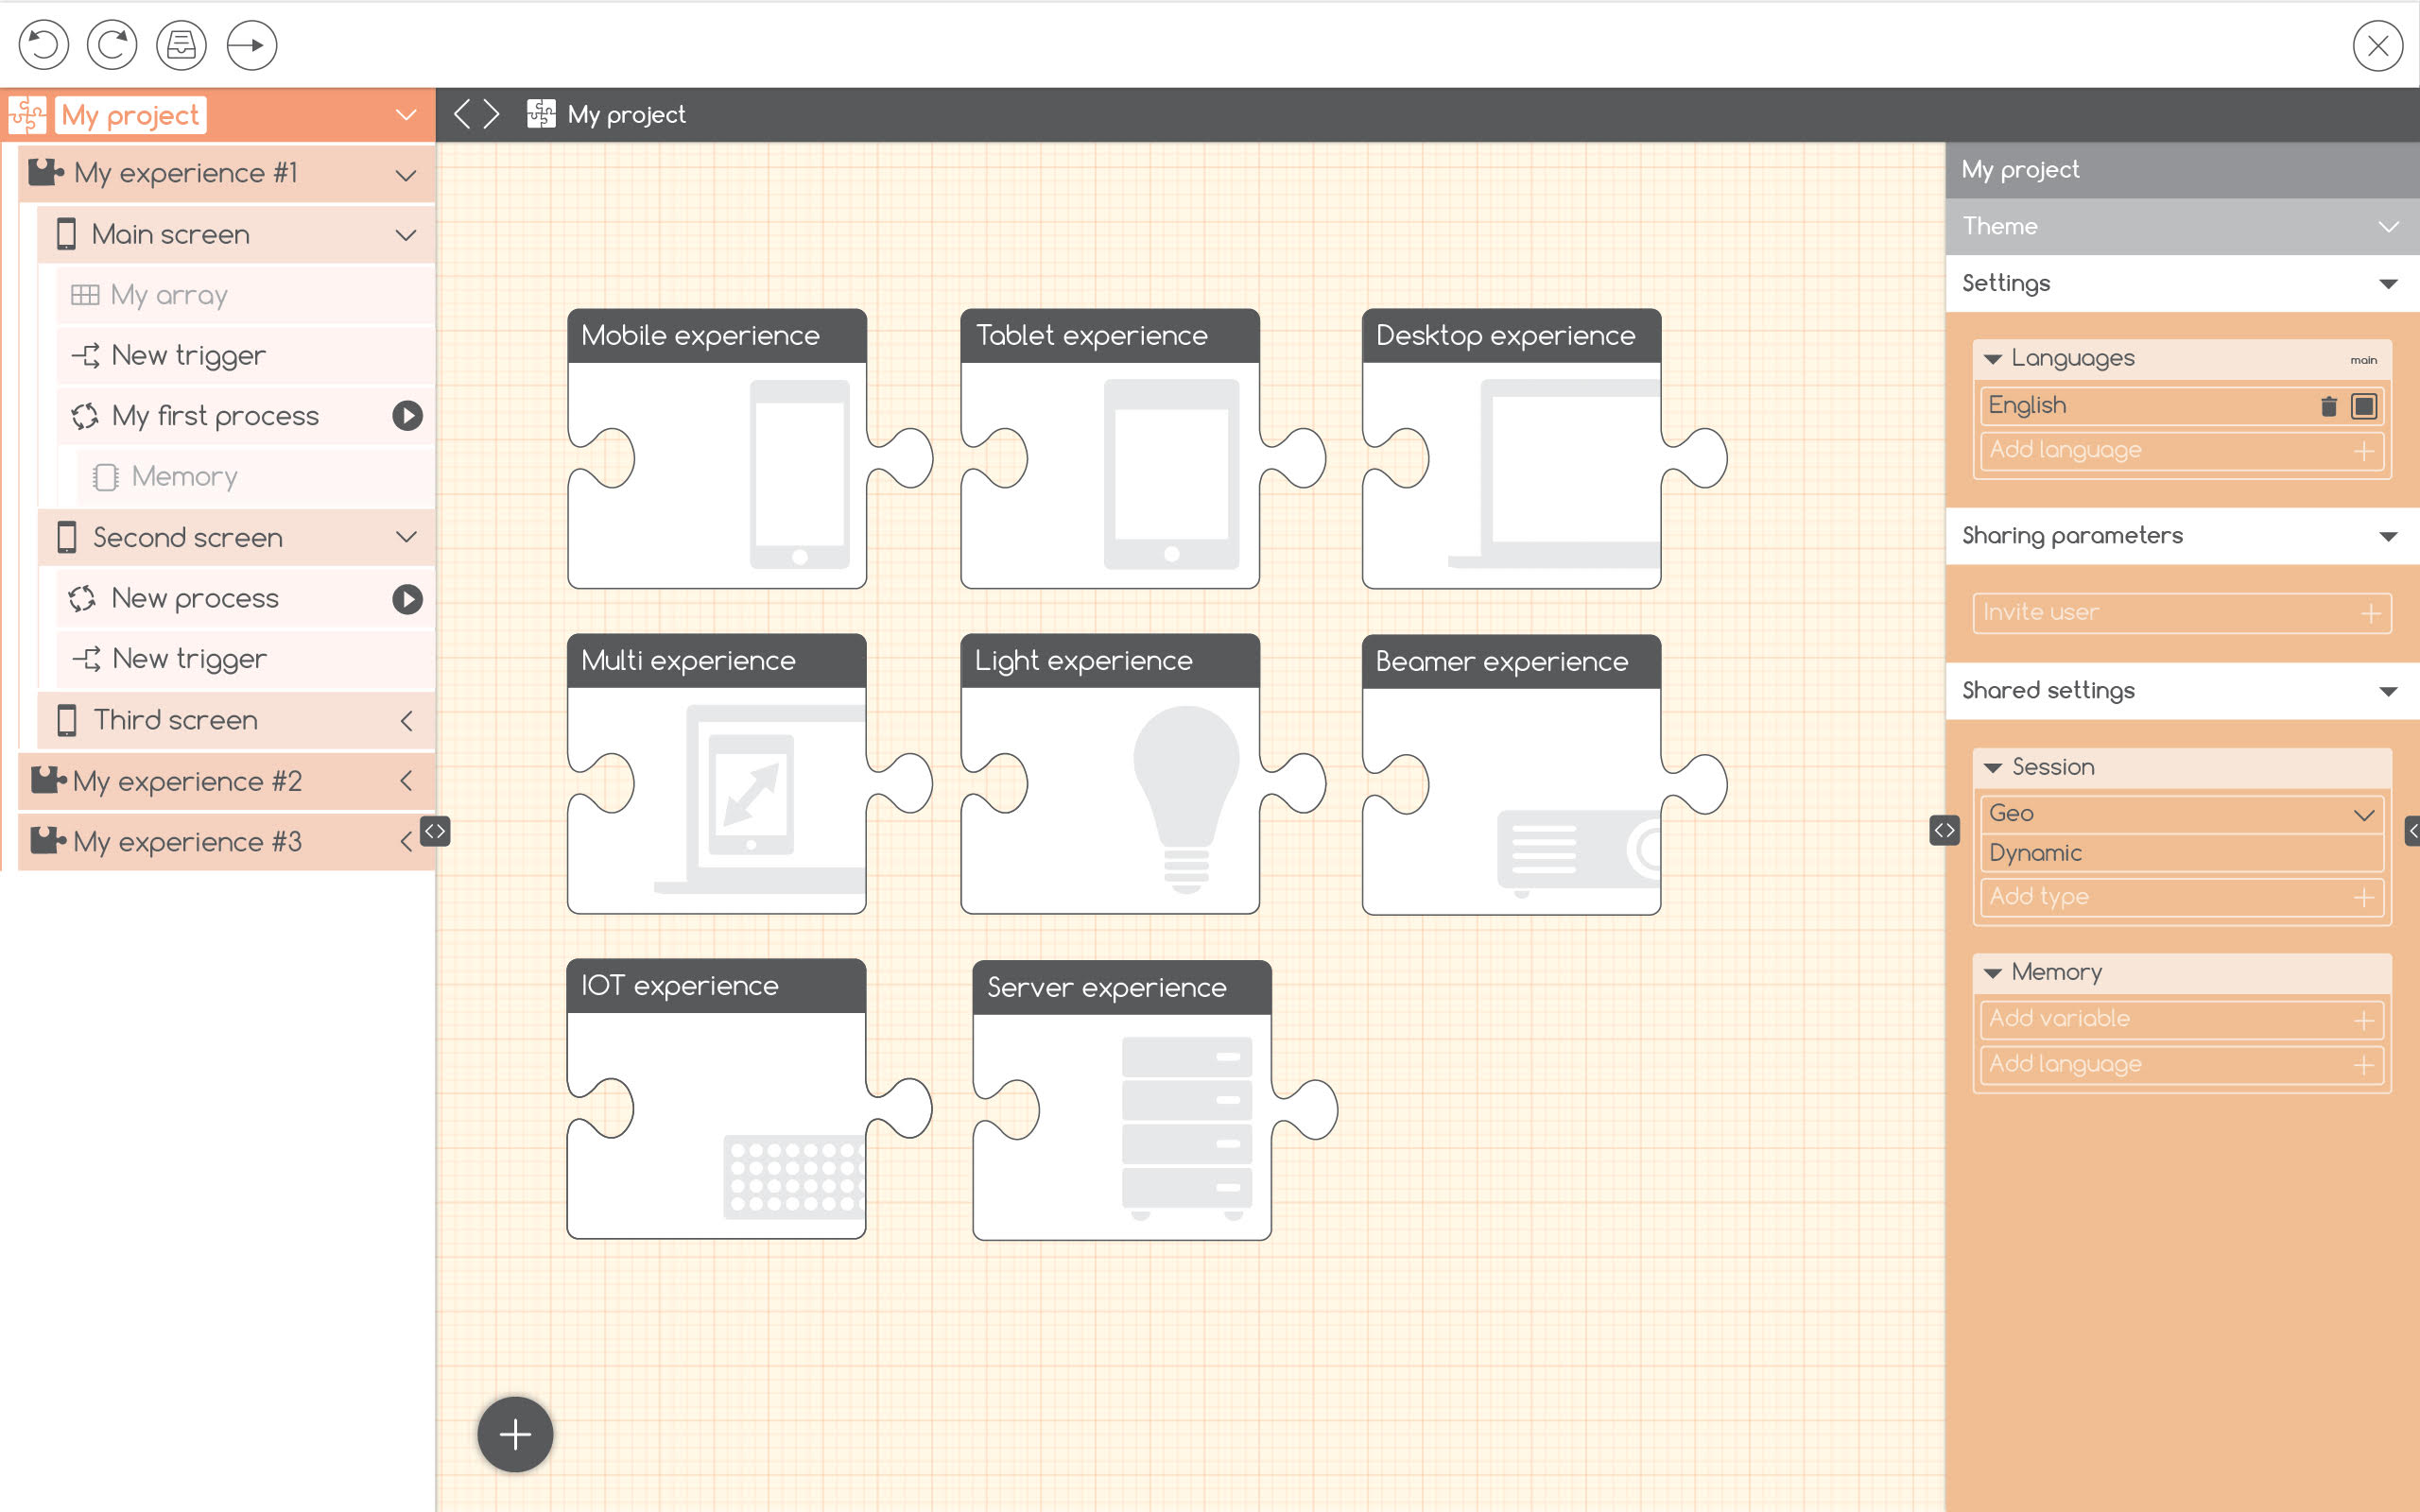Click the left panel code collapse handle
The width and height of the screenshot is (2420, 1512).
pyautogui.click(x=435, y=831)
